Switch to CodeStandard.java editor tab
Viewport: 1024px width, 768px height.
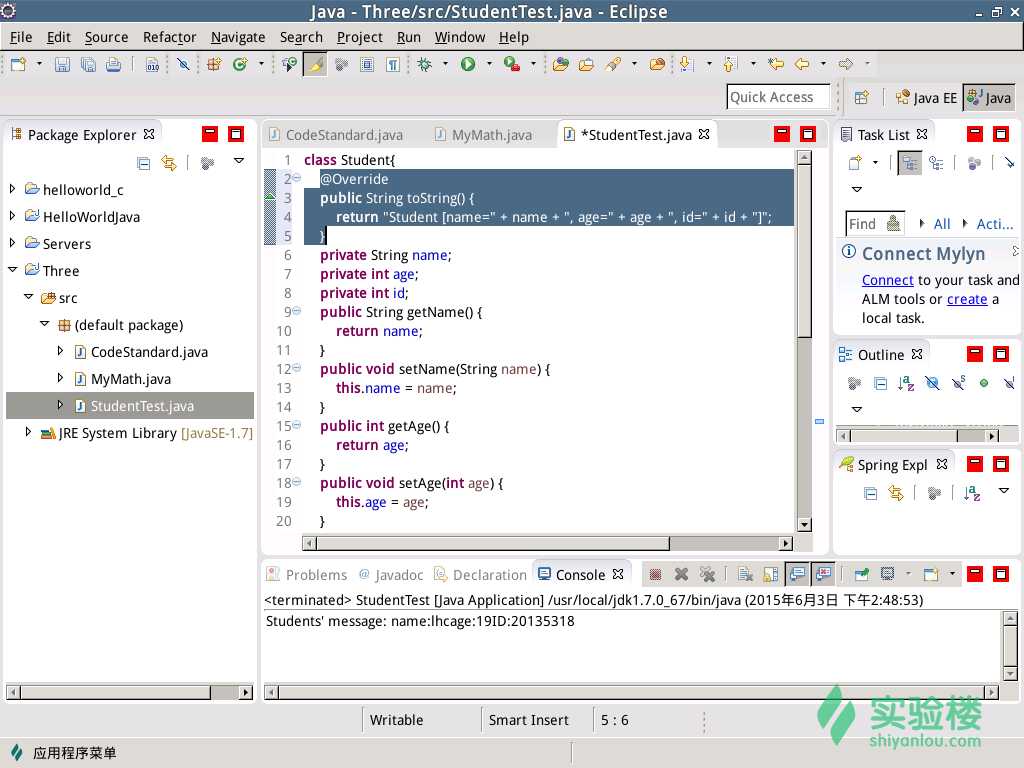(x=337, y=135)
